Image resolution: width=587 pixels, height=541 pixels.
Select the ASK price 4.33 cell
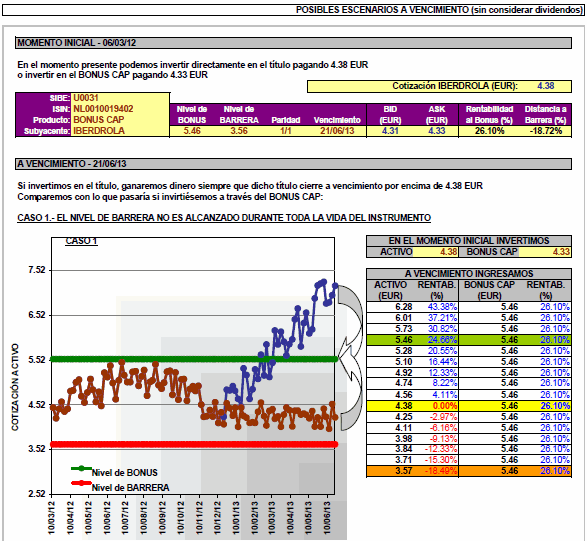437,131
